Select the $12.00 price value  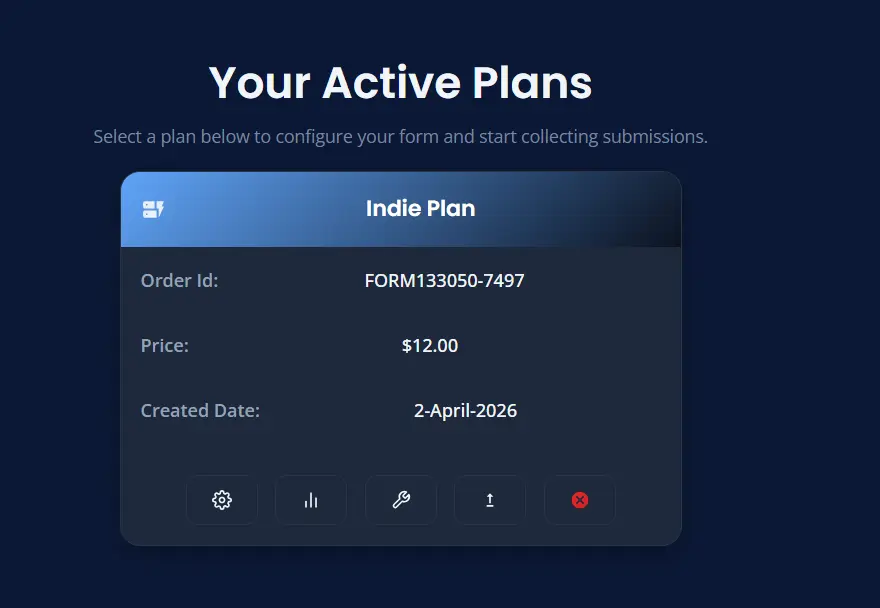pyautogui.click(x=430, y=346)
